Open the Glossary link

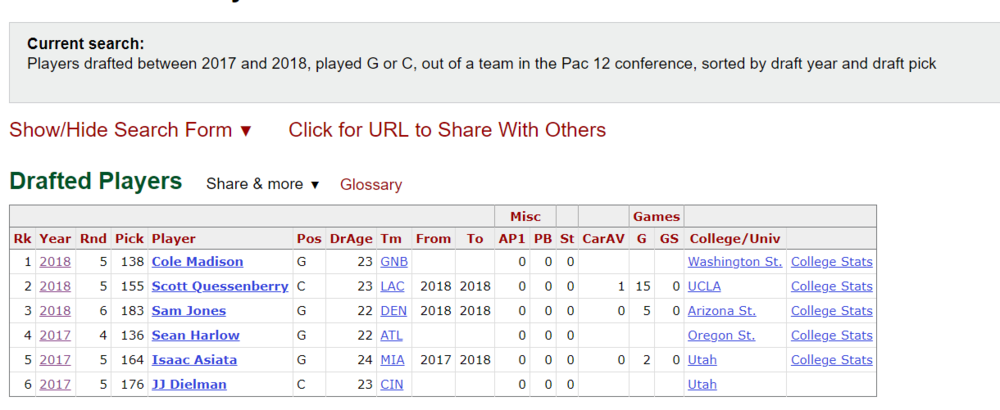pyautogui.click(x=371, y=185)
